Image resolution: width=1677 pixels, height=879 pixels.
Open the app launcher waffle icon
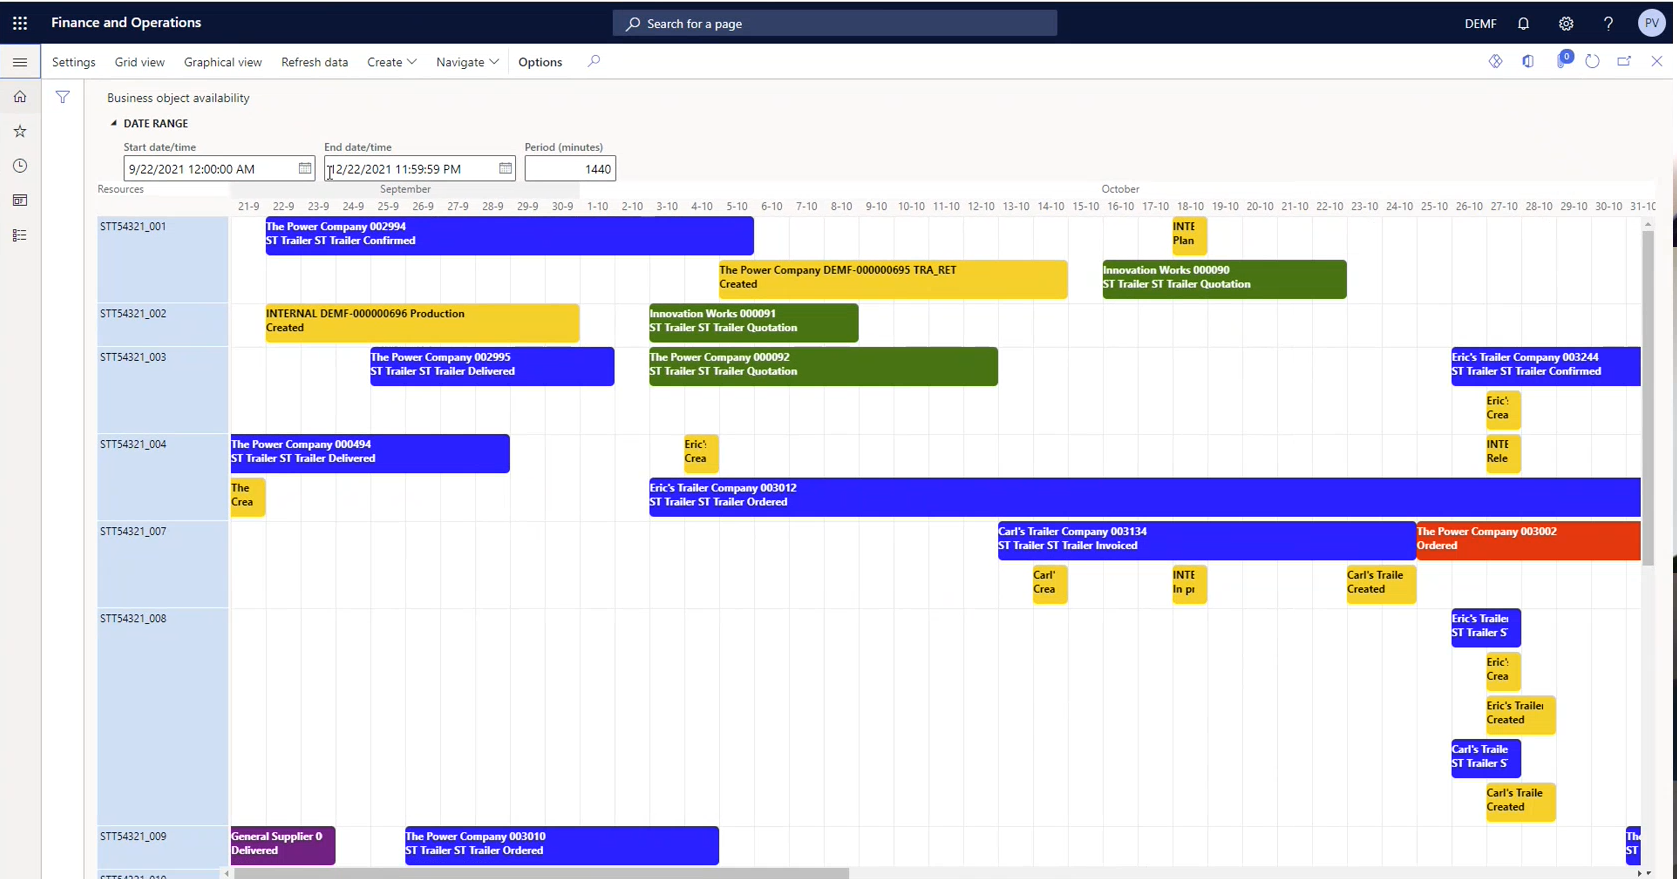click(x=20, y=23)
